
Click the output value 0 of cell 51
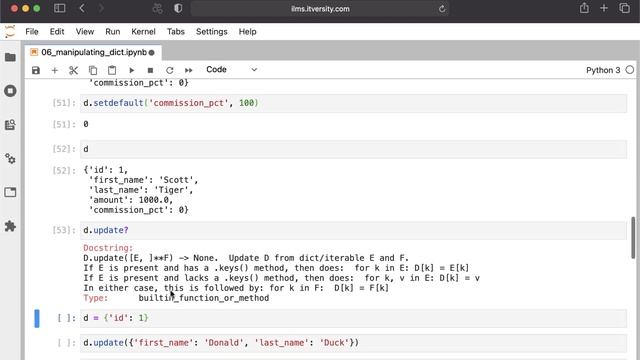pos(86,124)
